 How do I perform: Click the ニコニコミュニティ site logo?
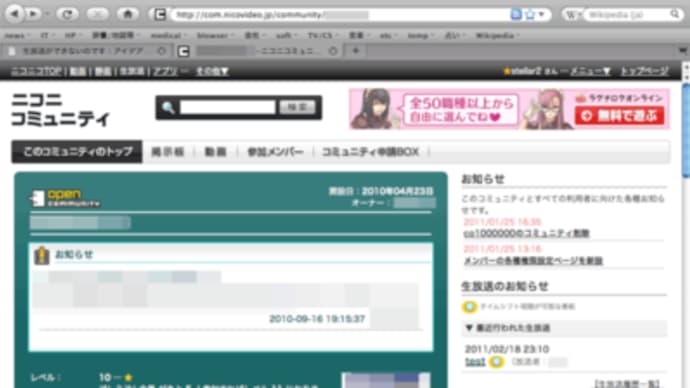(x=59, y=110)
